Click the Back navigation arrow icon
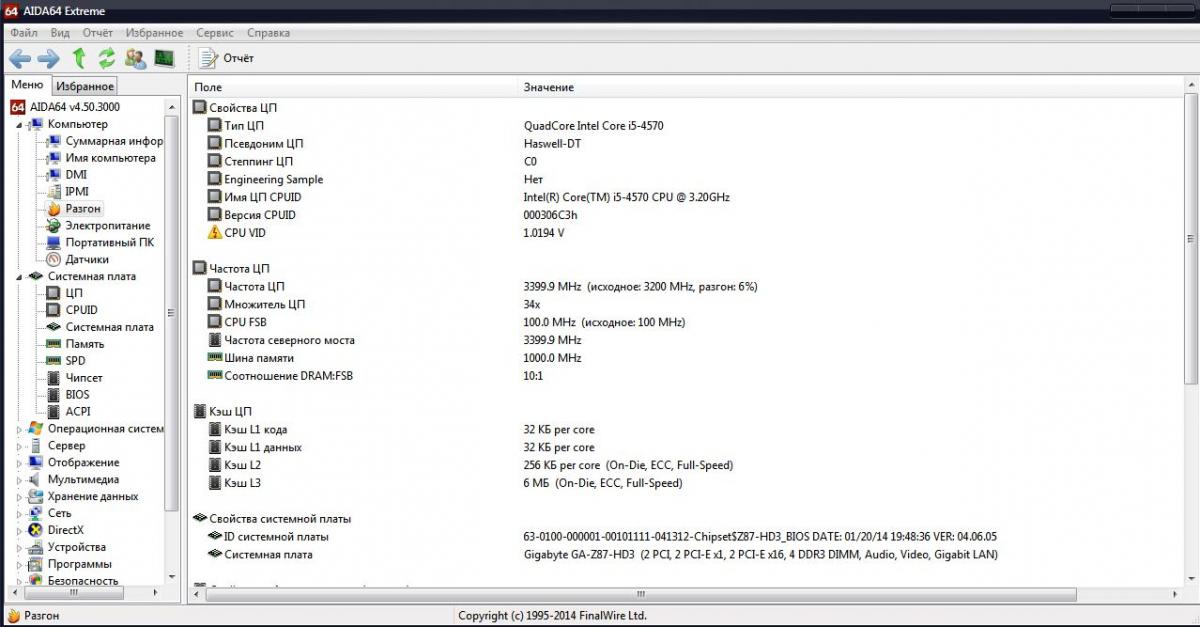 point(20,58)
